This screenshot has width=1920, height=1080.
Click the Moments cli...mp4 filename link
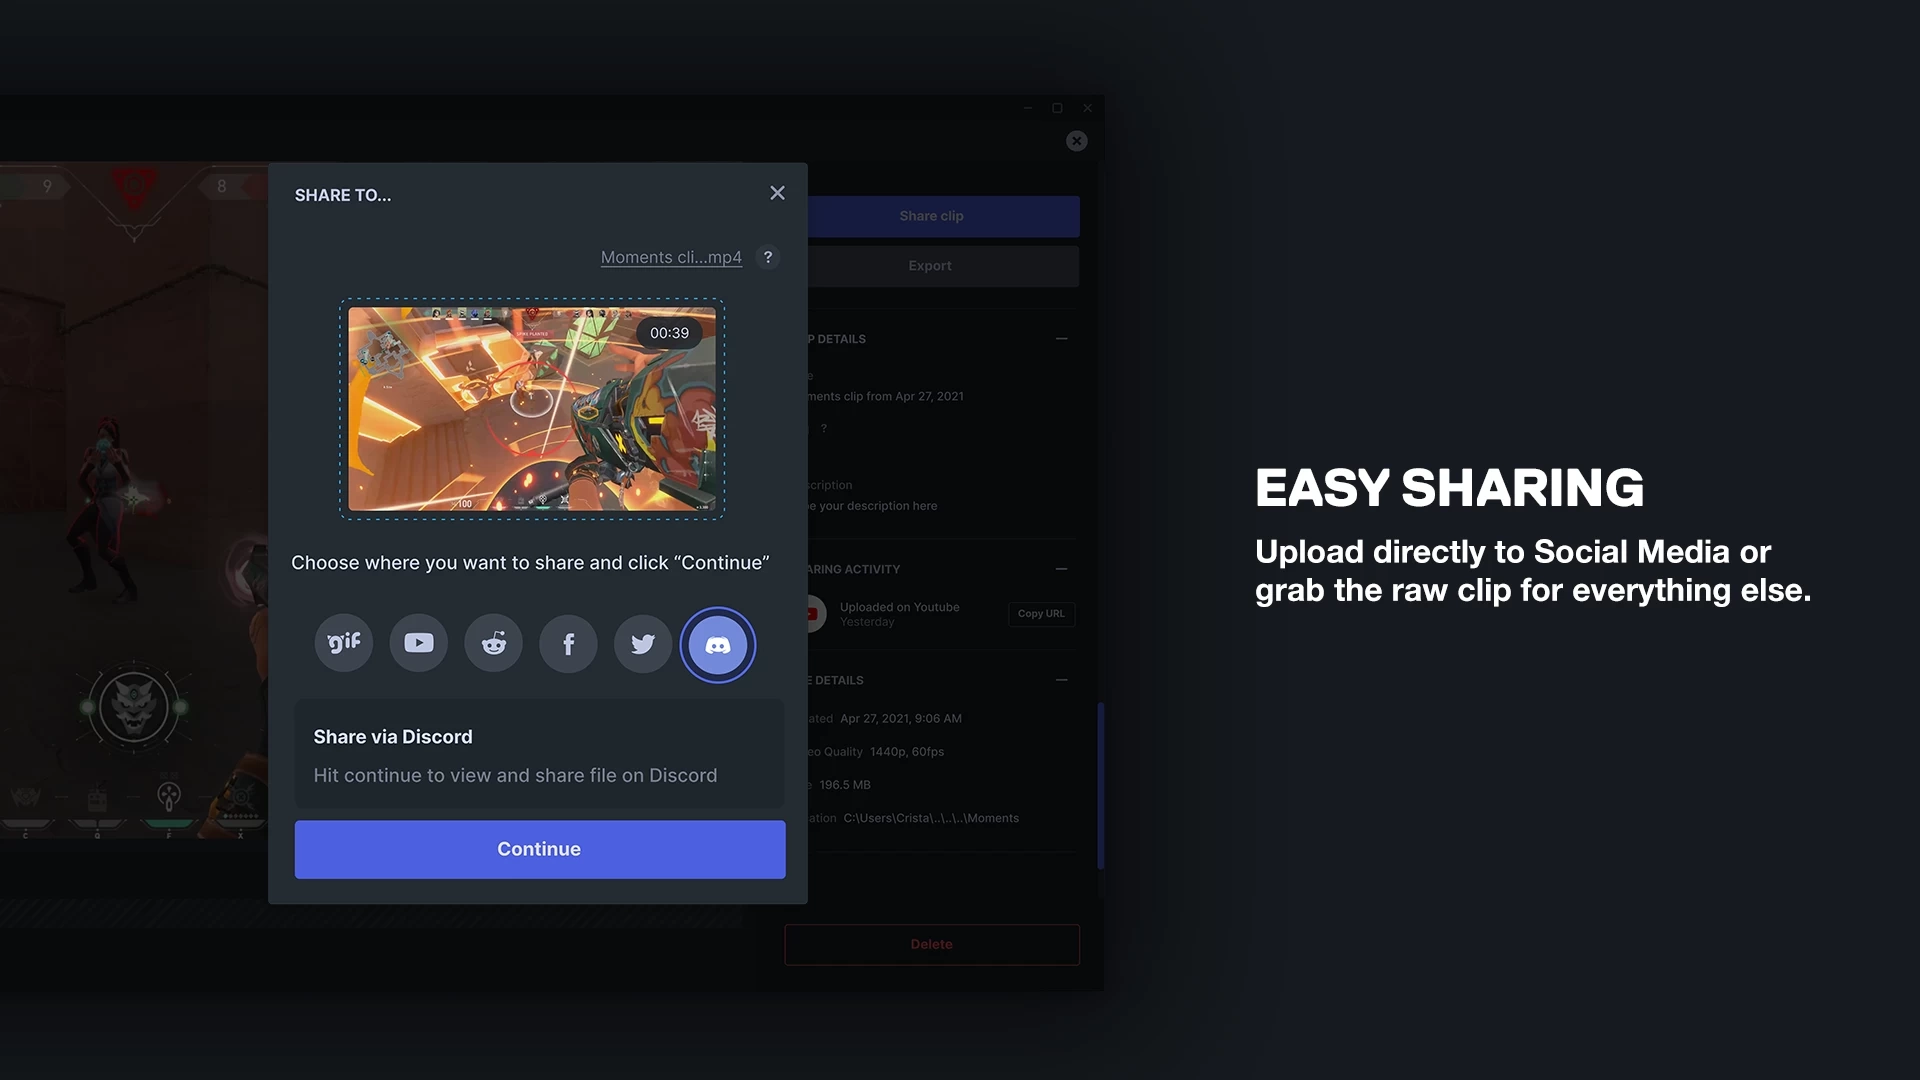coord(671,258)
